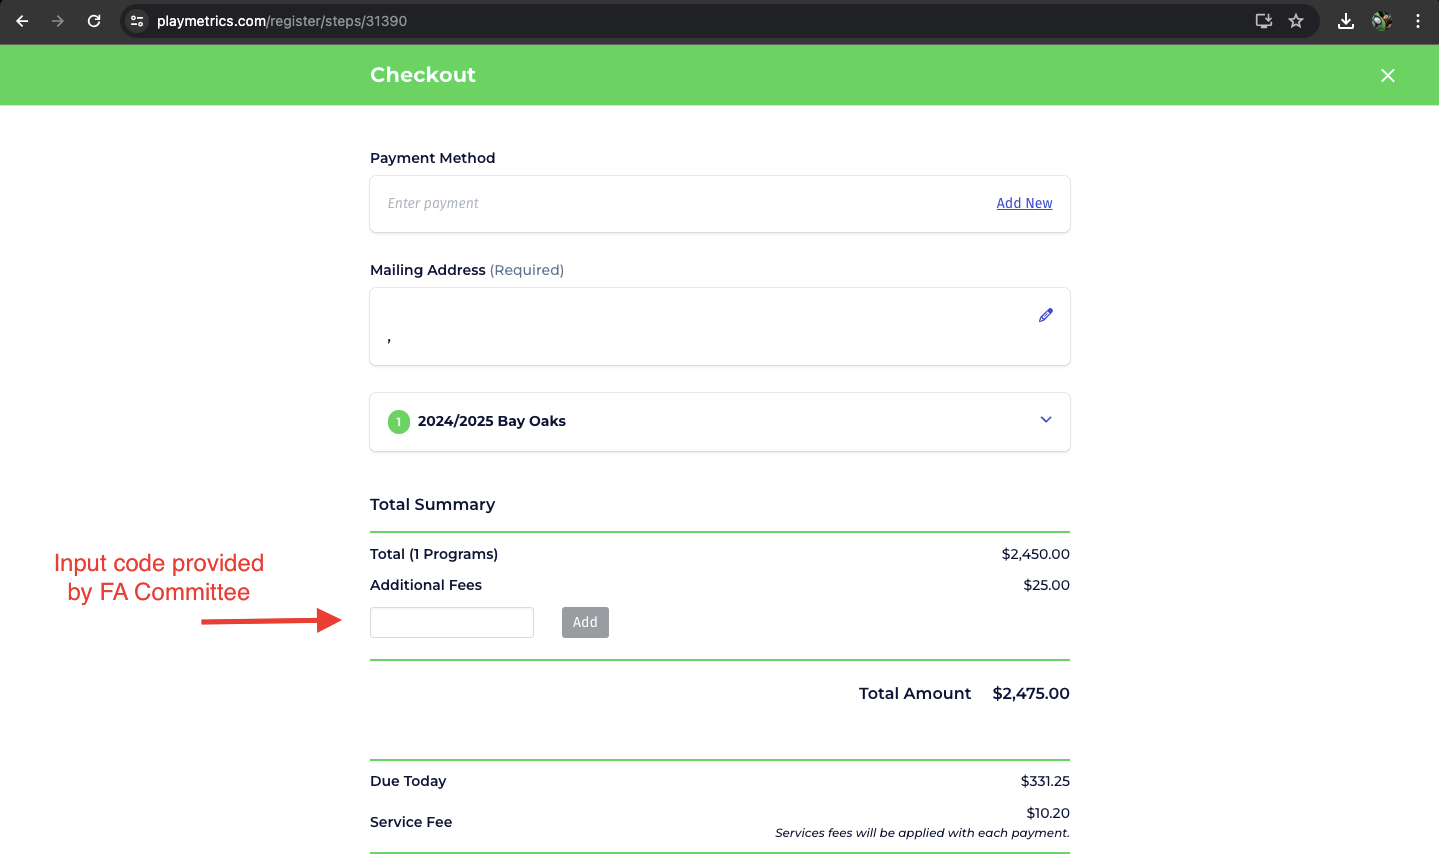Click the Add New payment link

coord(1024,203)
